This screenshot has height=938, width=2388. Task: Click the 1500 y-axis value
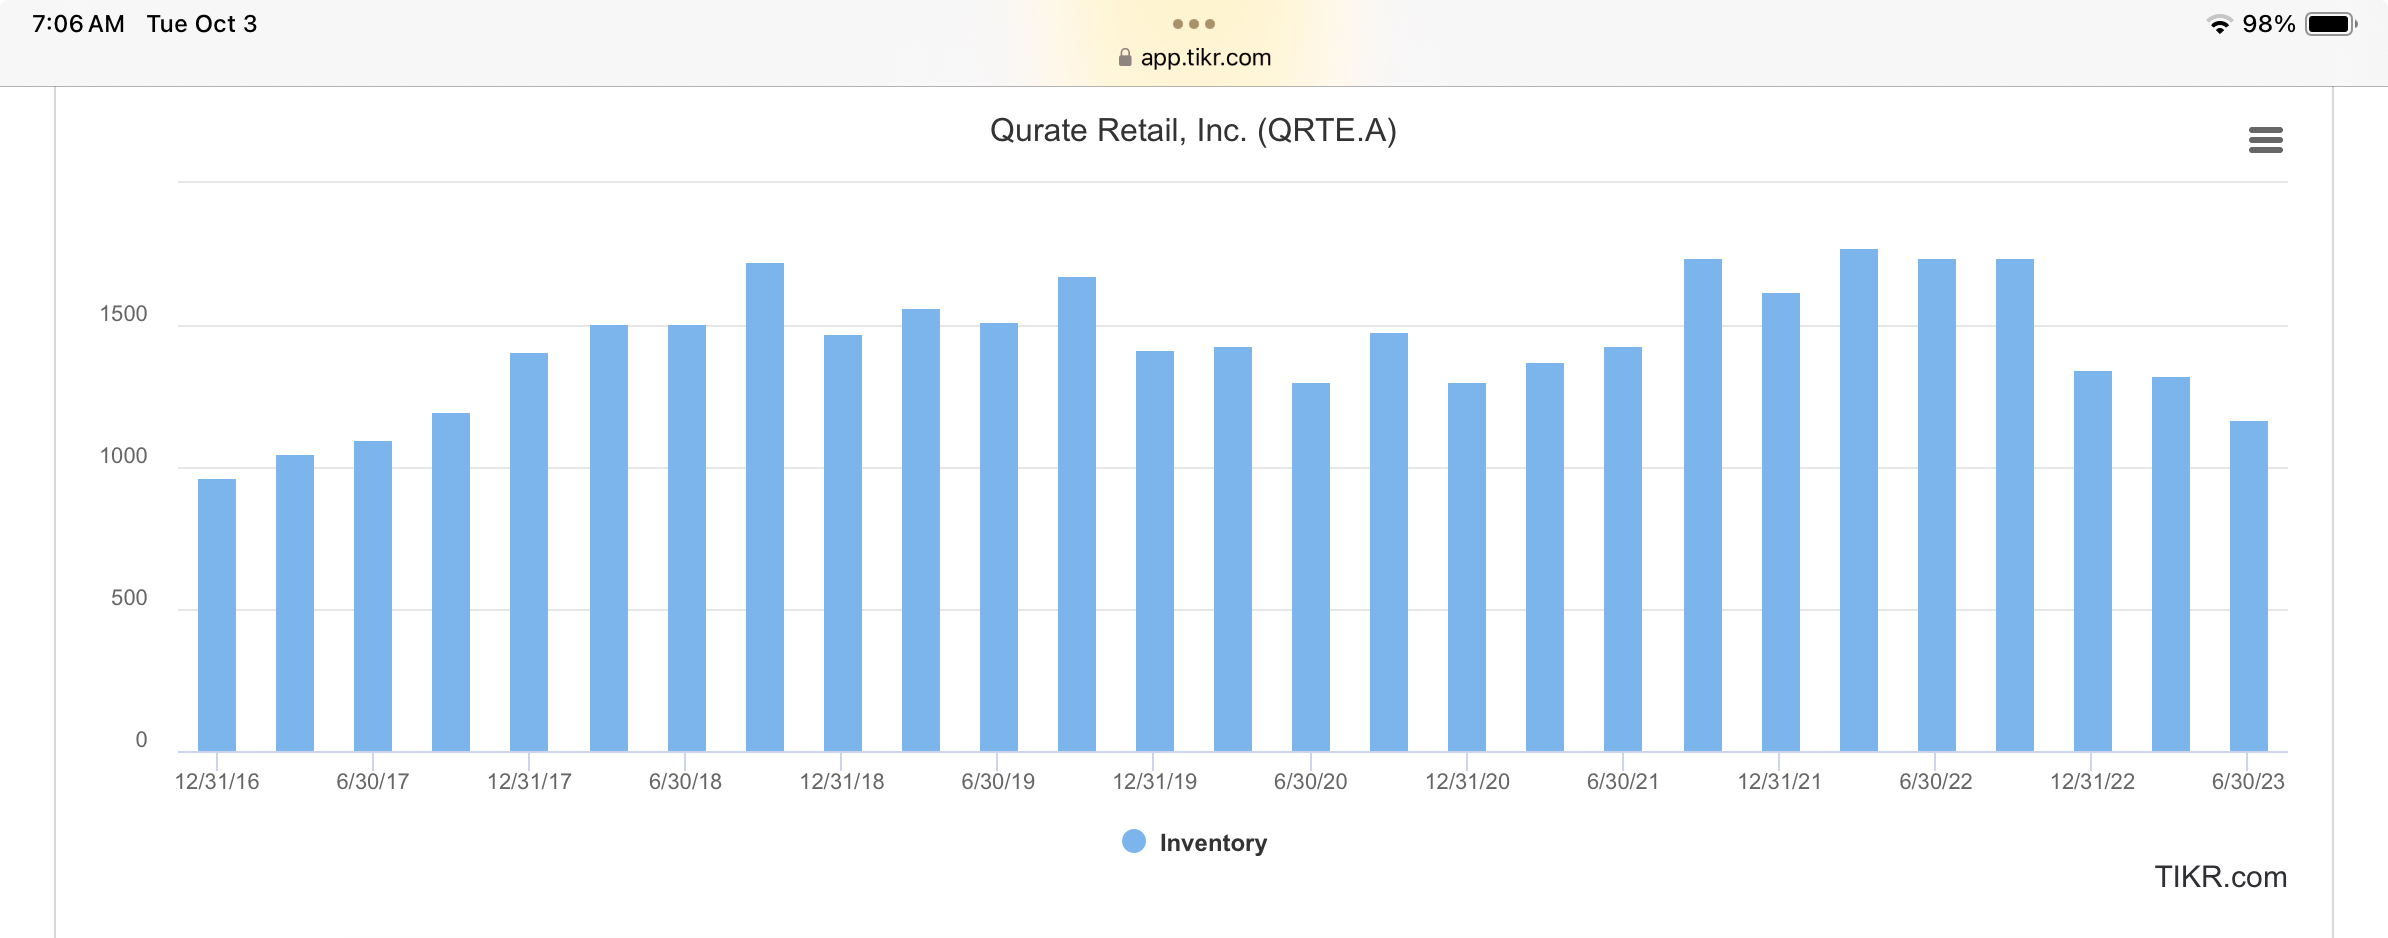pos(123,314)
